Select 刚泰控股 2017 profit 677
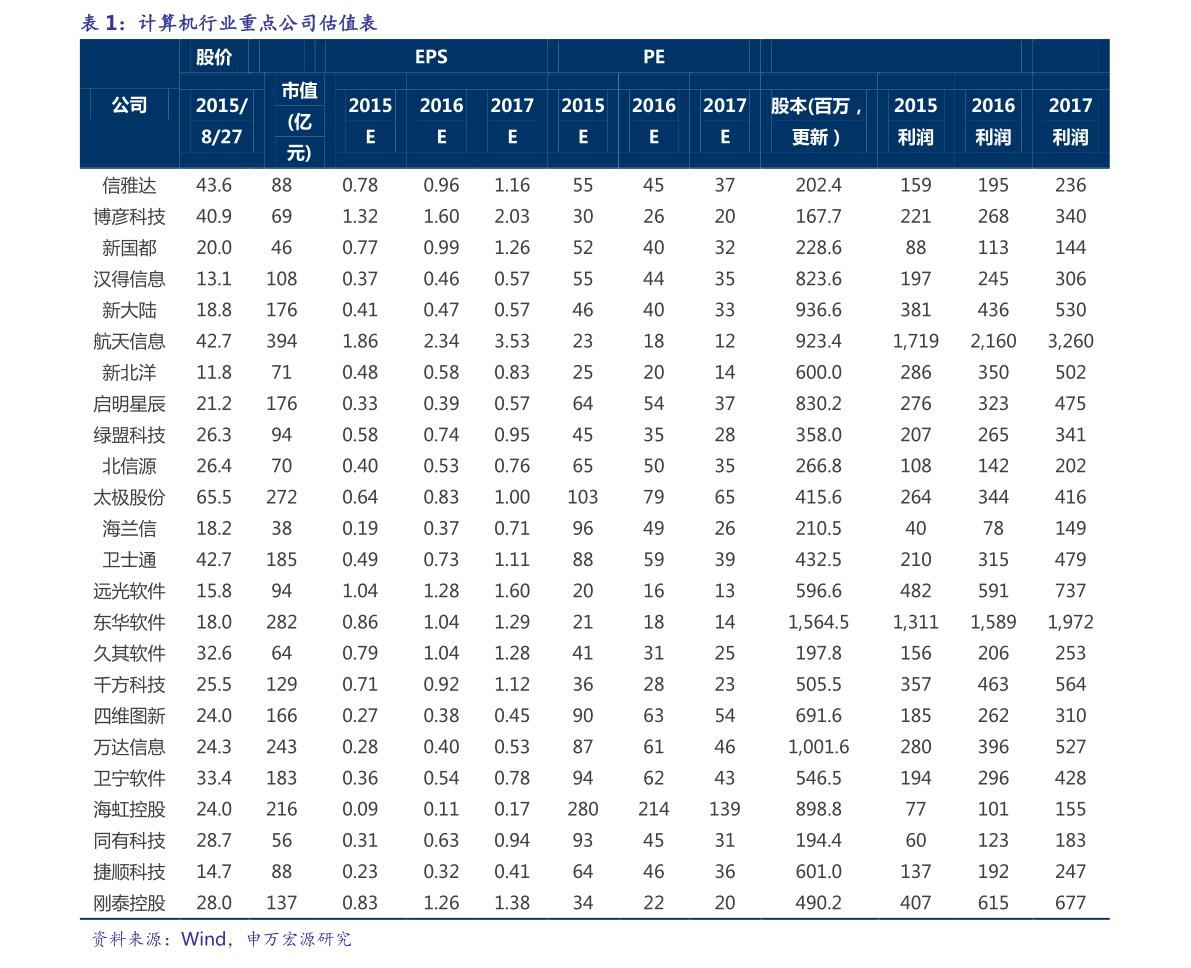Image resolution: width=1191 pixels, height=968 pixels. (1070, 903)
